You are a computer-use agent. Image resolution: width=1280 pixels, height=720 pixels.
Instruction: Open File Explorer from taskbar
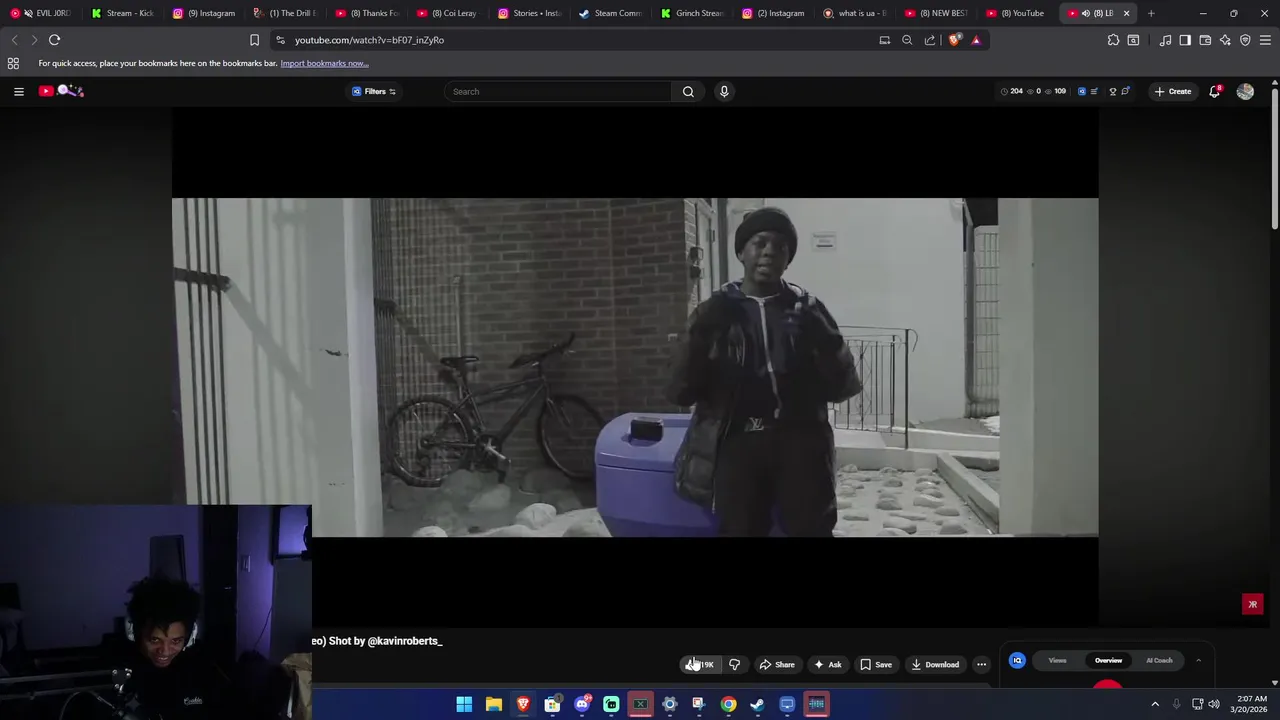click(x=494, y=704)
